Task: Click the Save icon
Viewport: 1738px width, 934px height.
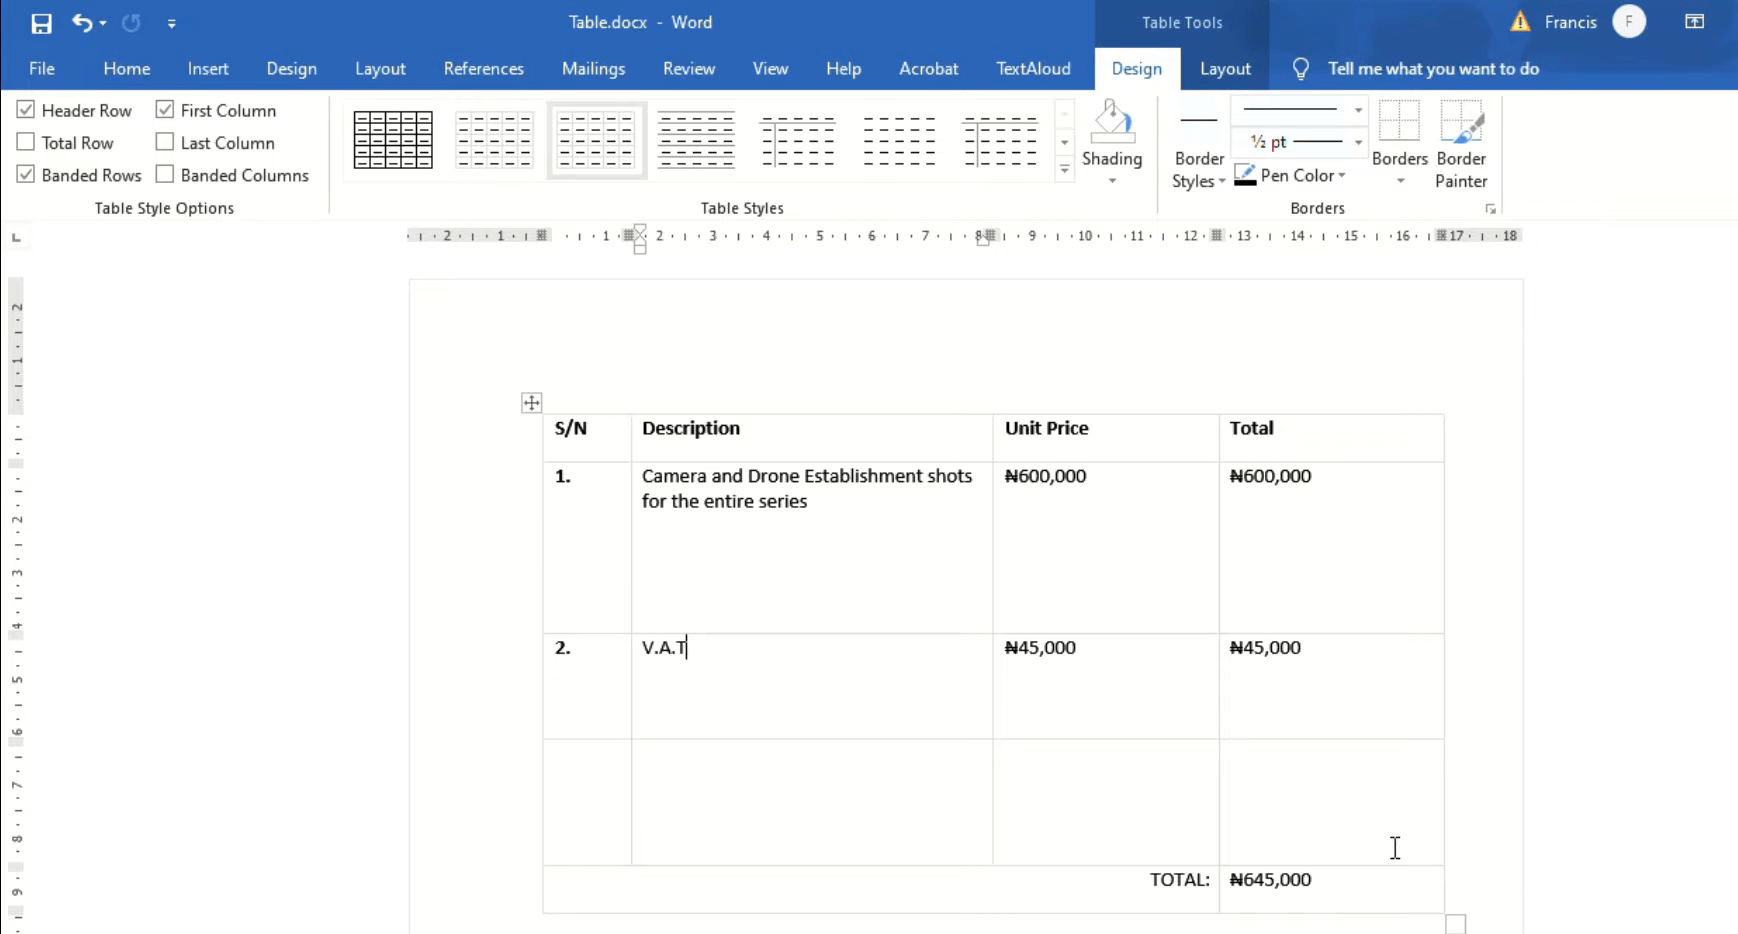Action: [x=41, y=23]
